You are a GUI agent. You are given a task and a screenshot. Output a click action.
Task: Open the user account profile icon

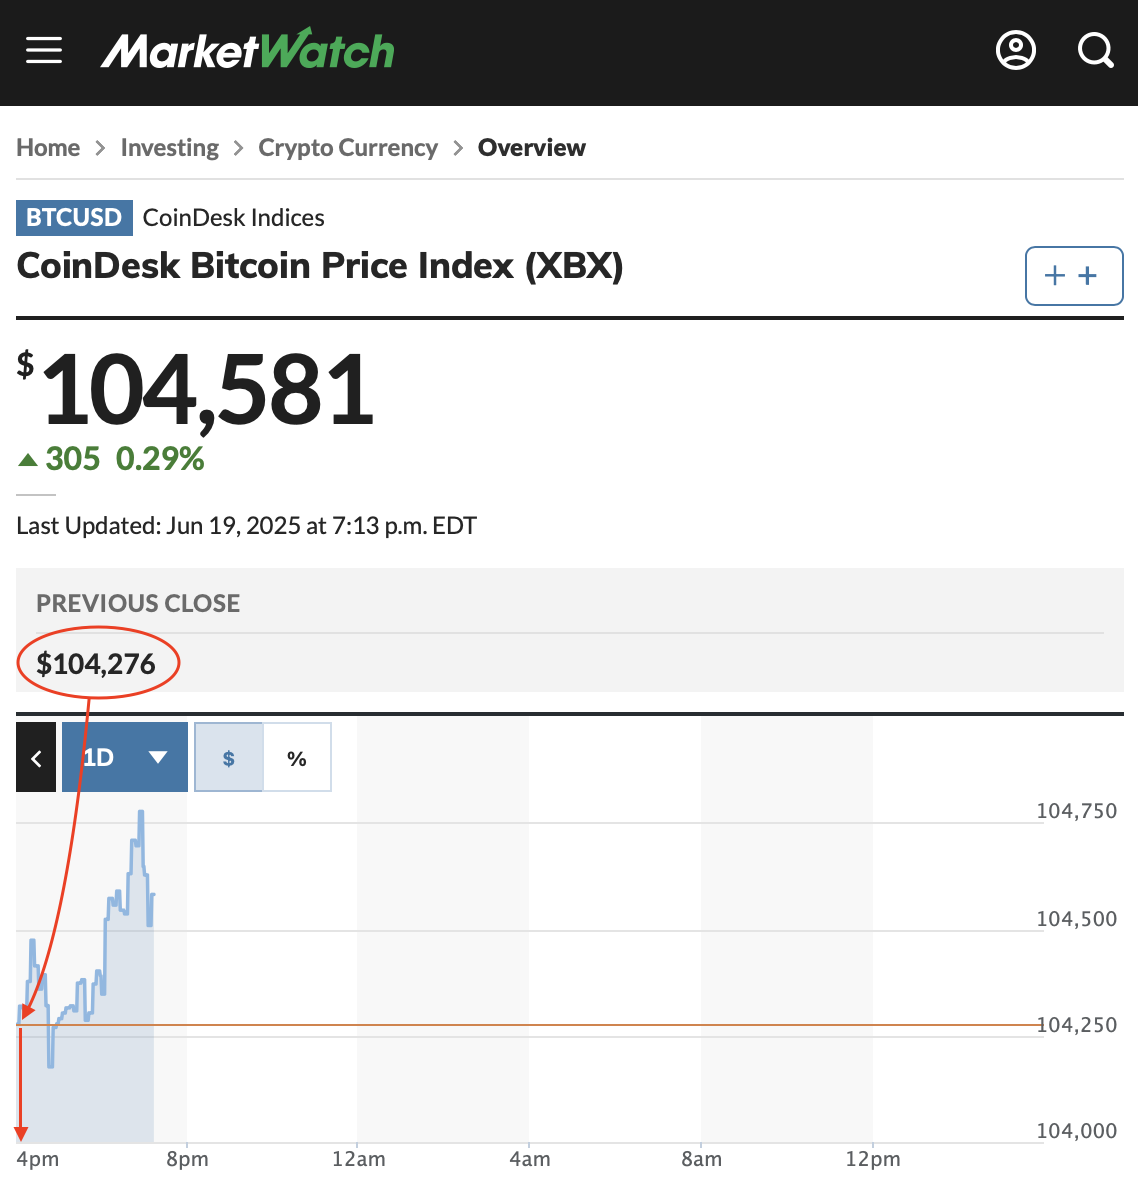click(1016, 50)
